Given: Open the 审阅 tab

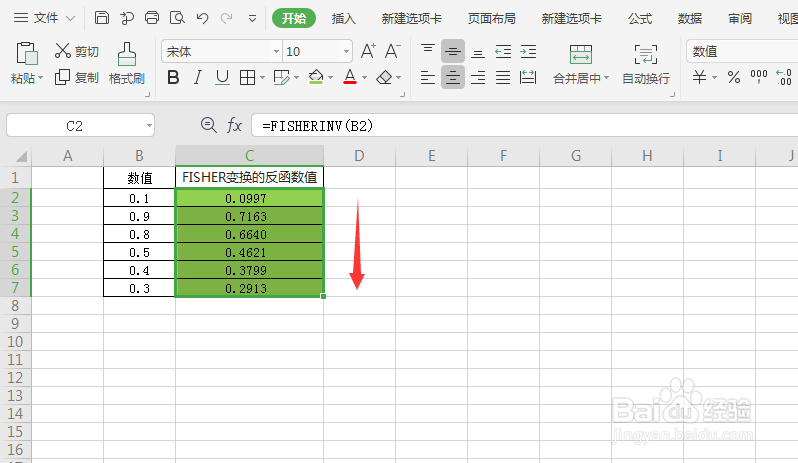Looking at the screenshot, I should (x=739, y=19).
